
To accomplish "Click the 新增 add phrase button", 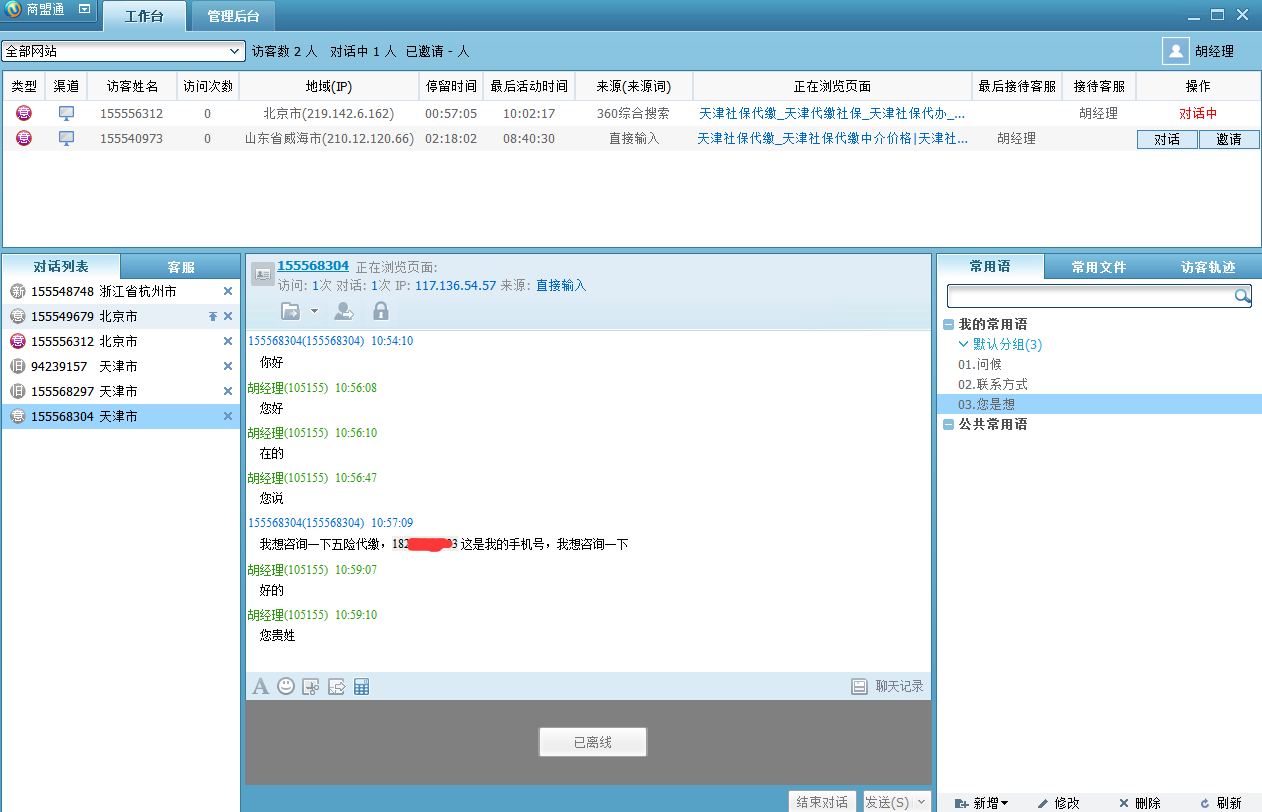I will [x=982, y=803].
